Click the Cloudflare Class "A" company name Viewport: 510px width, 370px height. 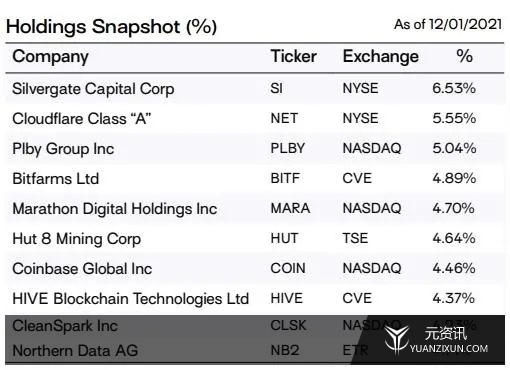(82, 119)
